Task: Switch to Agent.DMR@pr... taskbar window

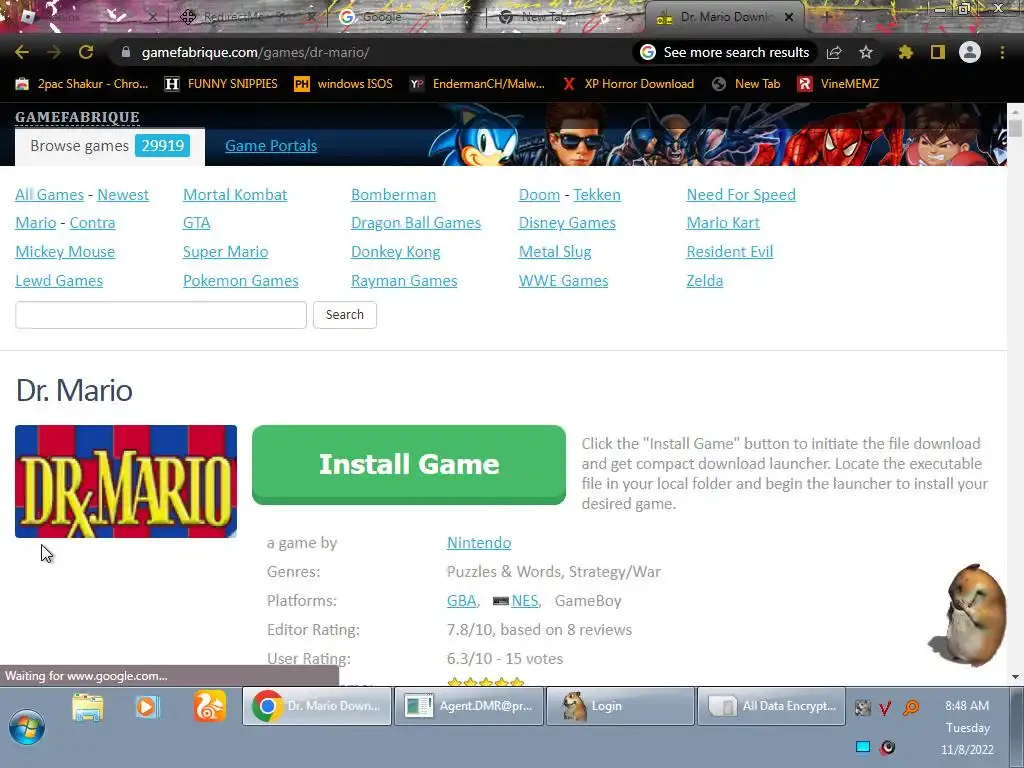Action: point(469,706)
